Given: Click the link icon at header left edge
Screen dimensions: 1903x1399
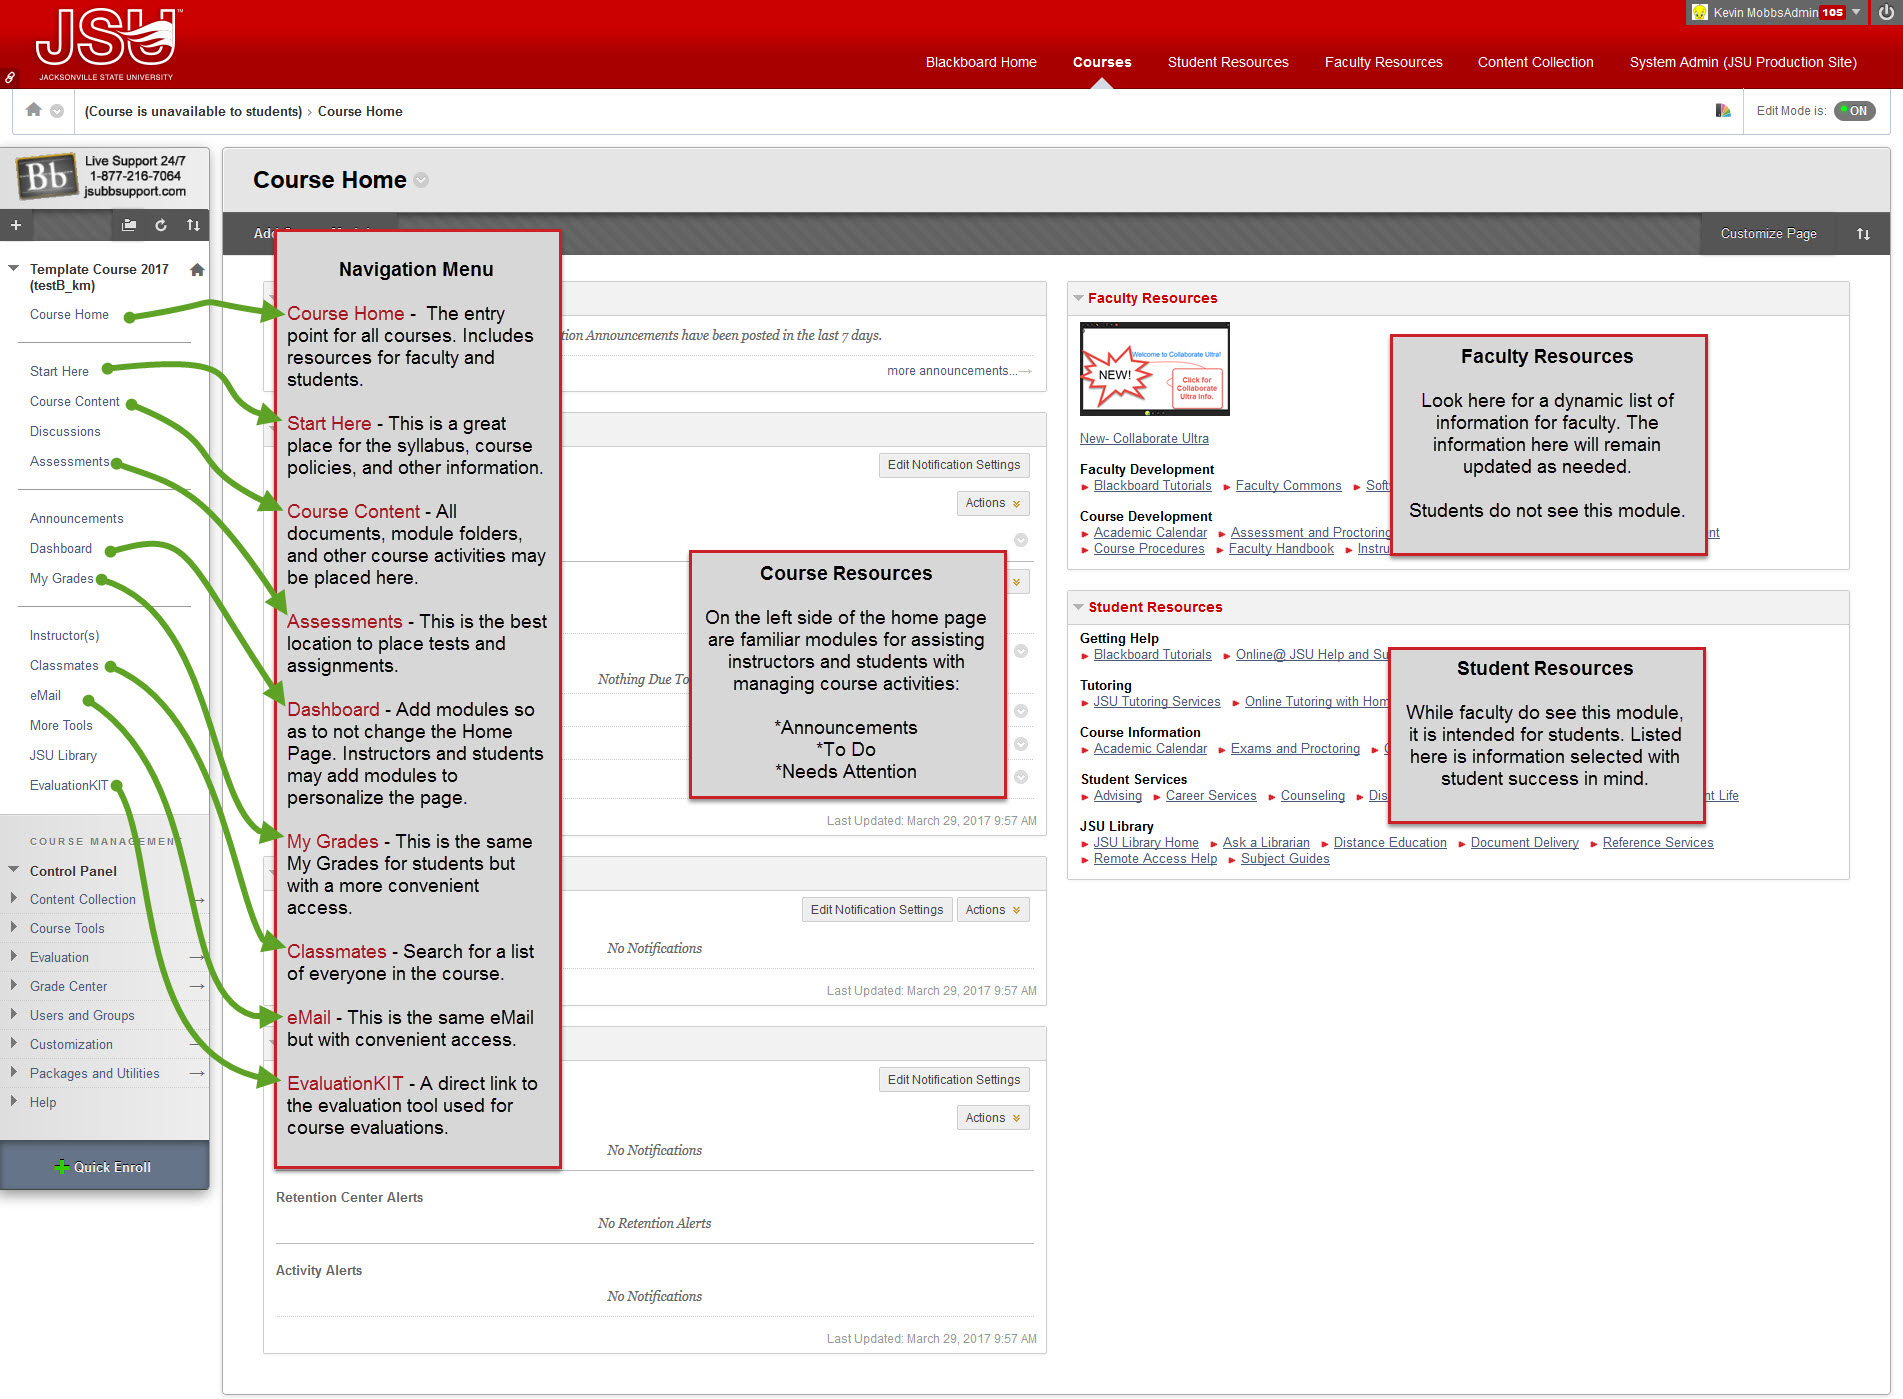Looking at the screenshot, I should coord(9,76).
